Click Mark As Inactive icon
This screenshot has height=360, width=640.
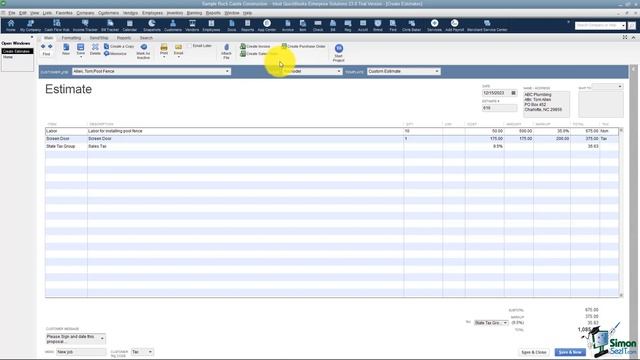[143, 51]
